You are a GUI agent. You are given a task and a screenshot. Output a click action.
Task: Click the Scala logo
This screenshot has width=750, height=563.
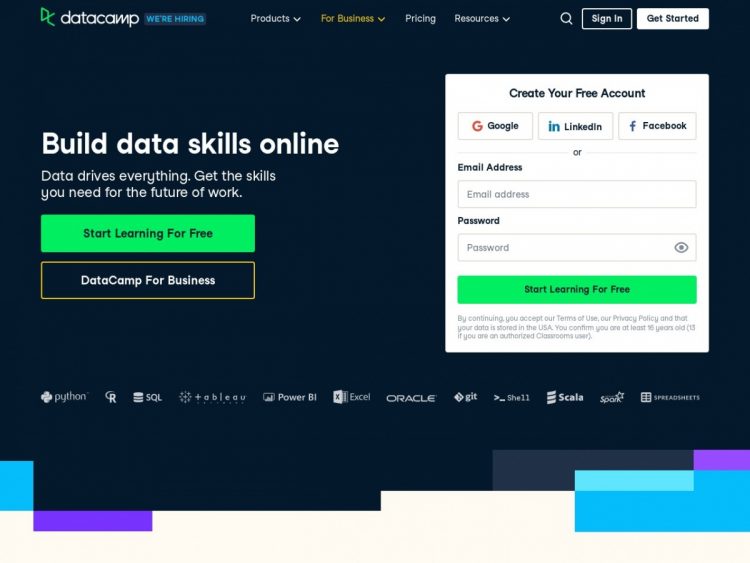tap(565, 397)
